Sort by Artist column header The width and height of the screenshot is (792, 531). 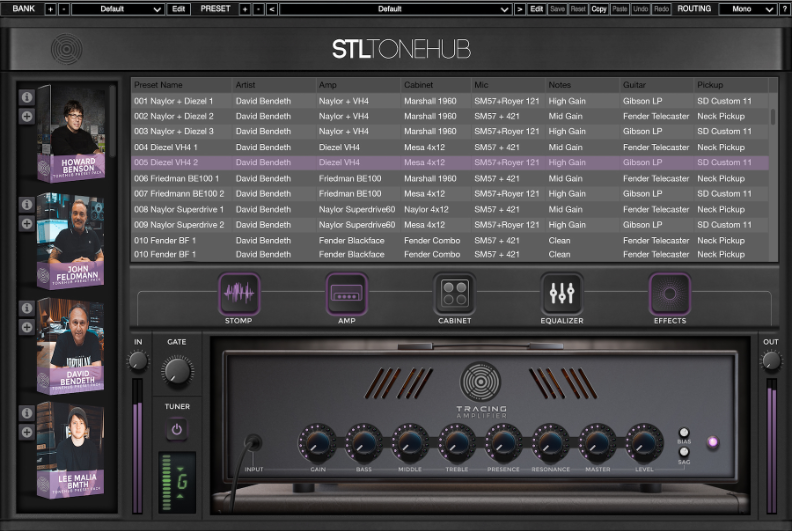tap(274, 85)
